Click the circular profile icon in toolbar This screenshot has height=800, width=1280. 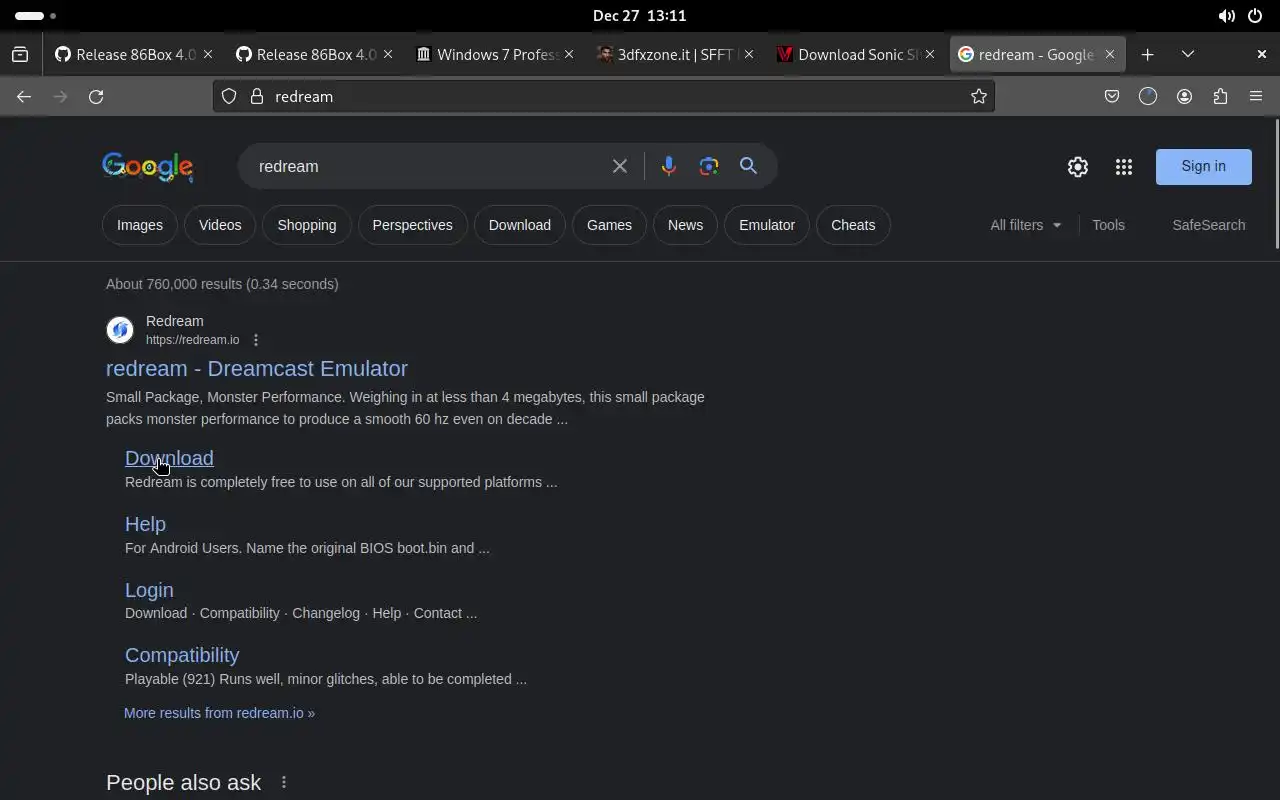(1148, 96)
